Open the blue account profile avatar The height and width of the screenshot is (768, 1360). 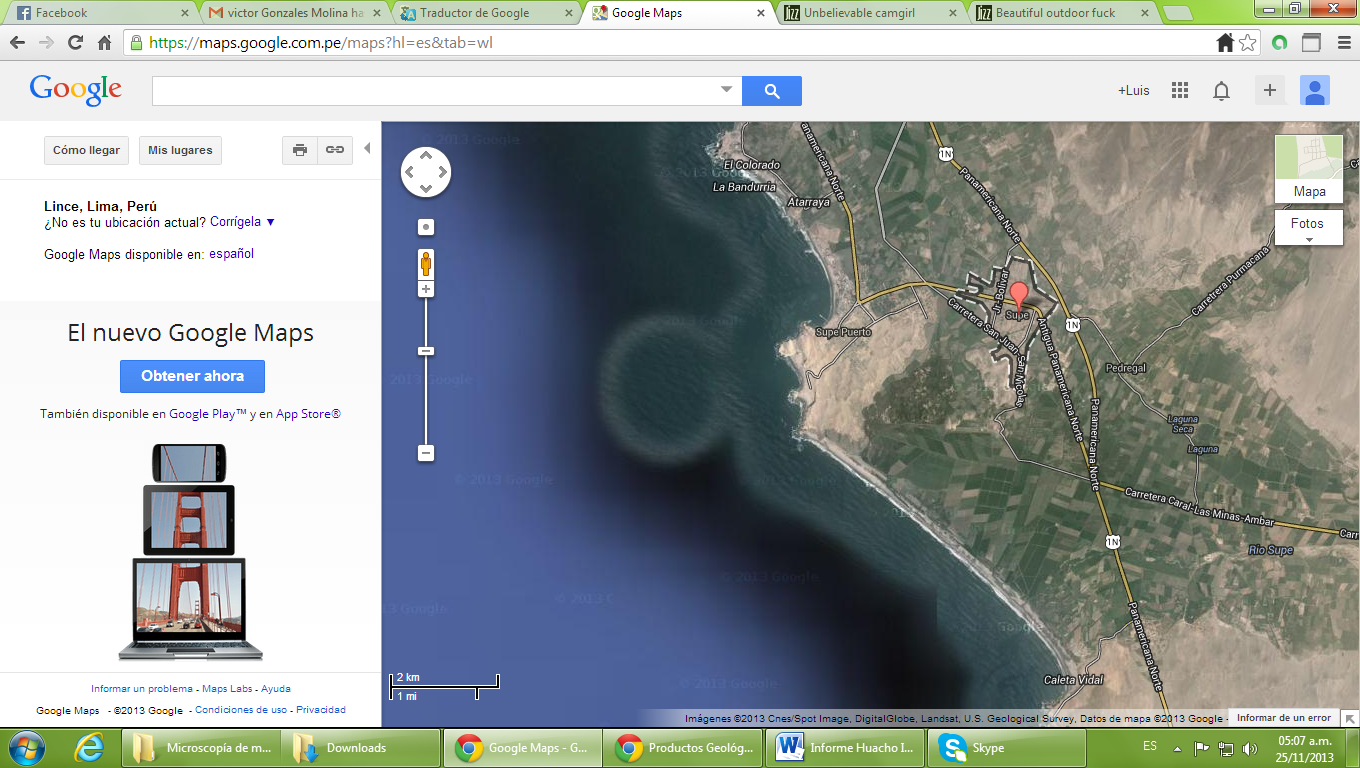1314,90
